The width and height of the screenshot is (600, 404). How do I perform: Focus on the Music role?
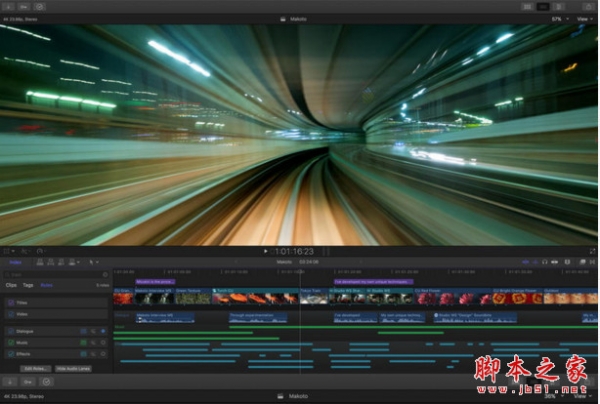click(103, 343)
